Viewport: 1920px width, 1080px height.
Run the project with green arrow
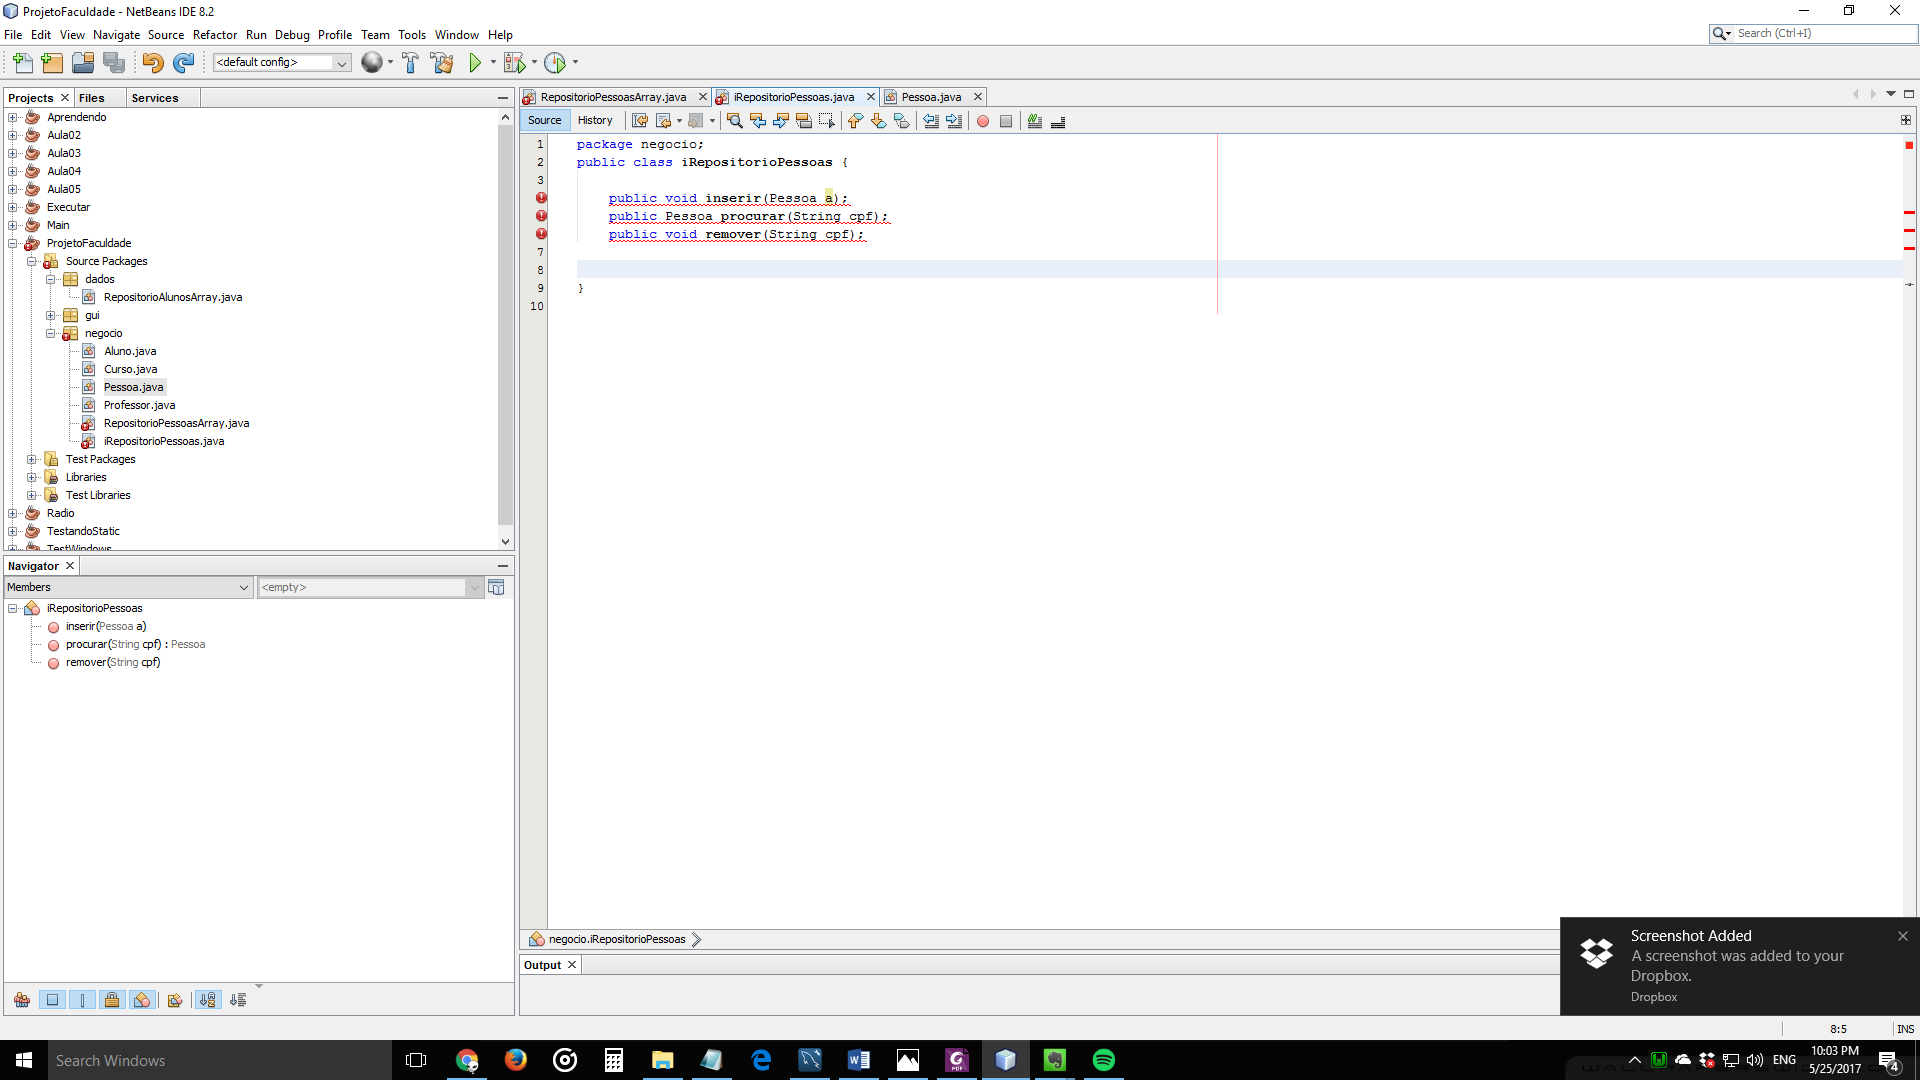pyautogui.click(x=475, y=63)
